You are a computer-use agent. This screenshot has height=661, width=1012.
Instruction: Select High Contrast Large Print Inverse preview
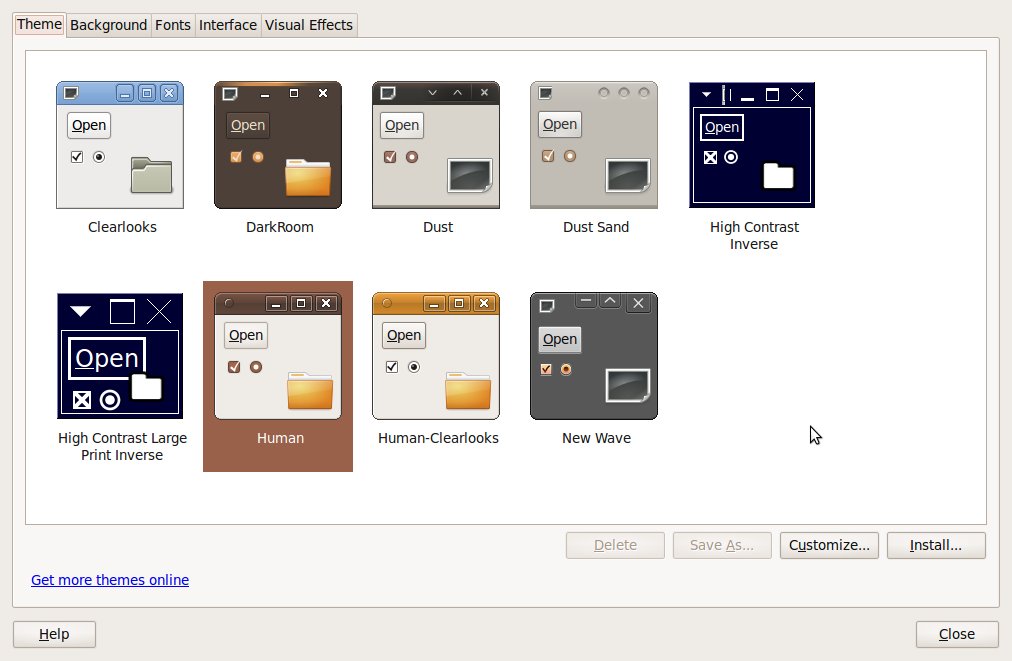coord(120,356)
